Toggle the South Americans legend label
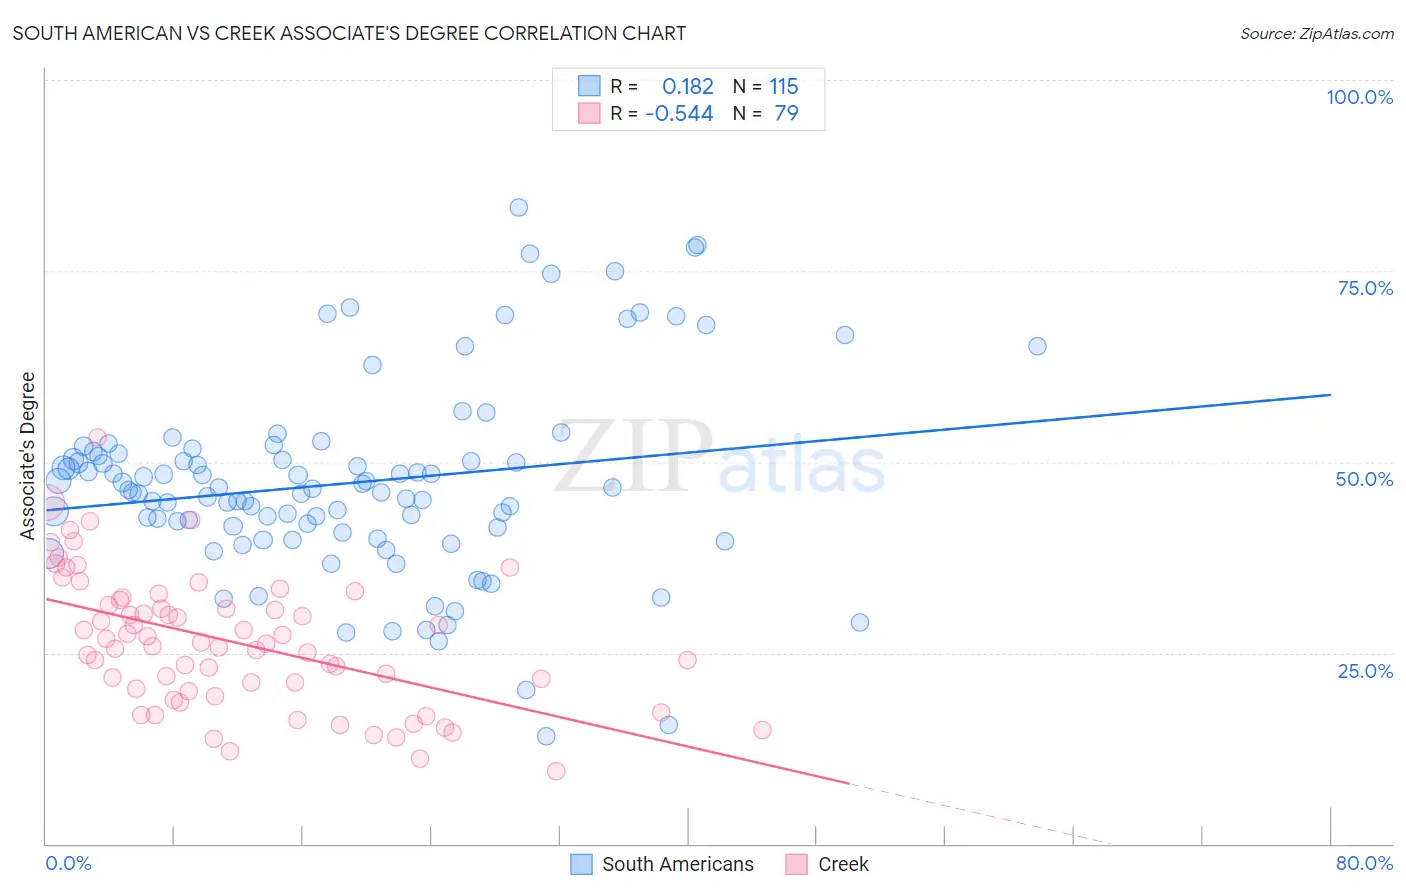 tap(678, 864)
